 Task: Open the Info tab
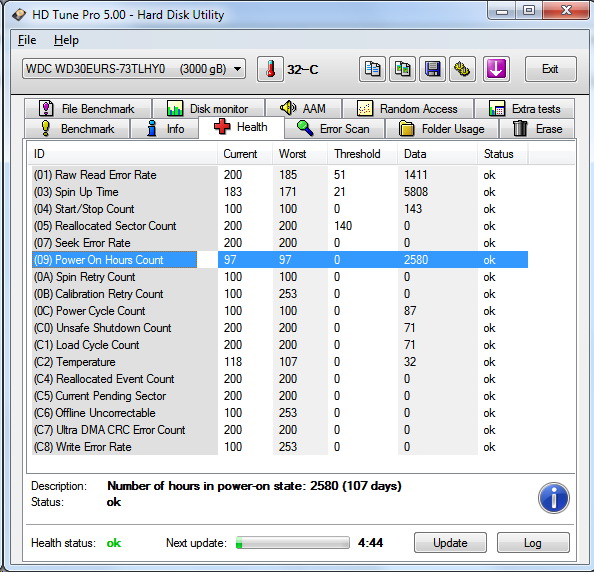(x=165, y=129)
